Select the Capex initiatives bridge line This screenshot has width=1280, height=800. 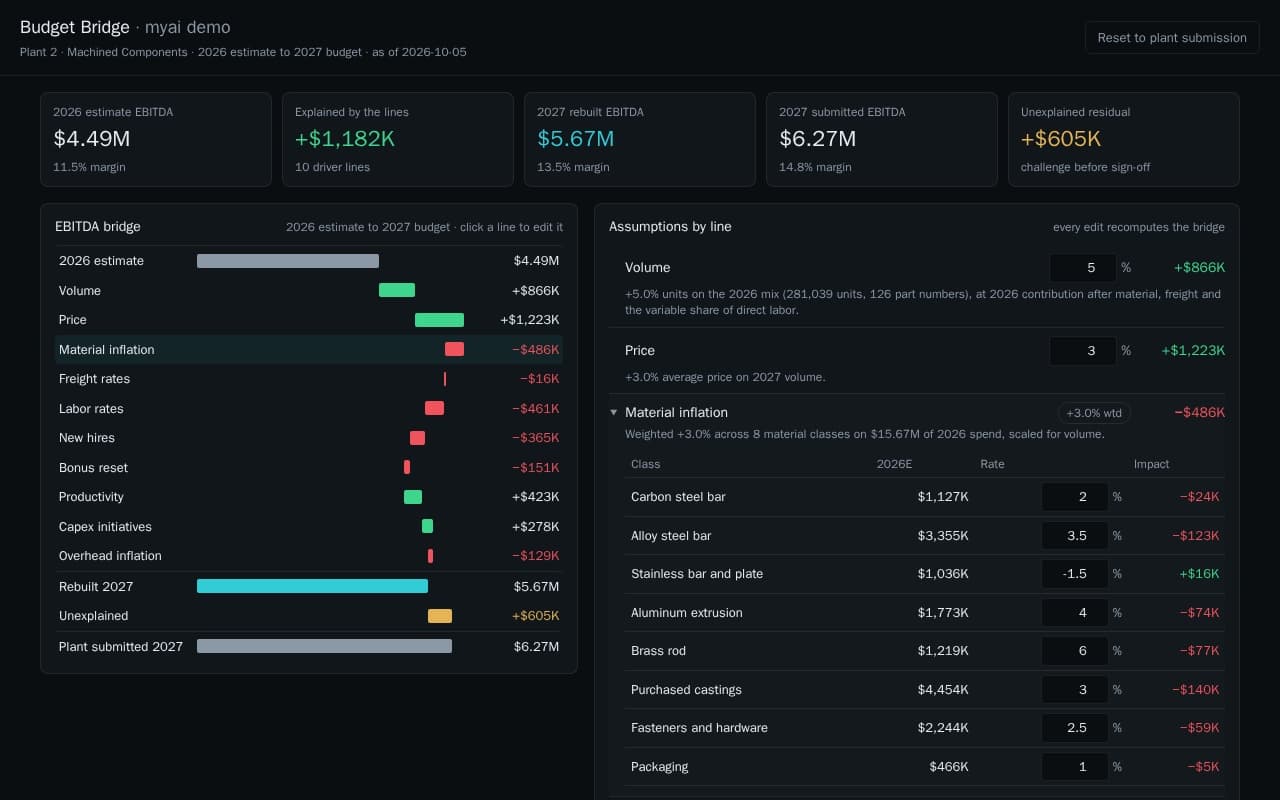point(309,526)
